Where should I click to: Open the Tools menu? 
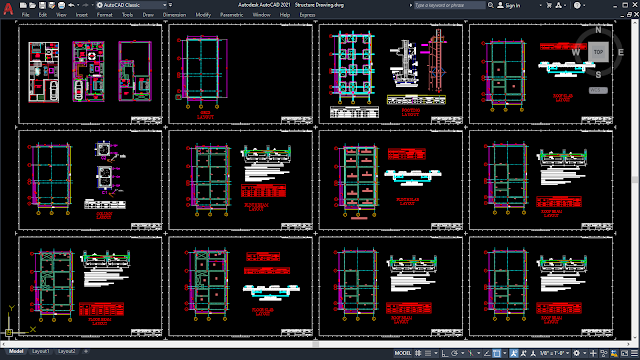[127, 15]
